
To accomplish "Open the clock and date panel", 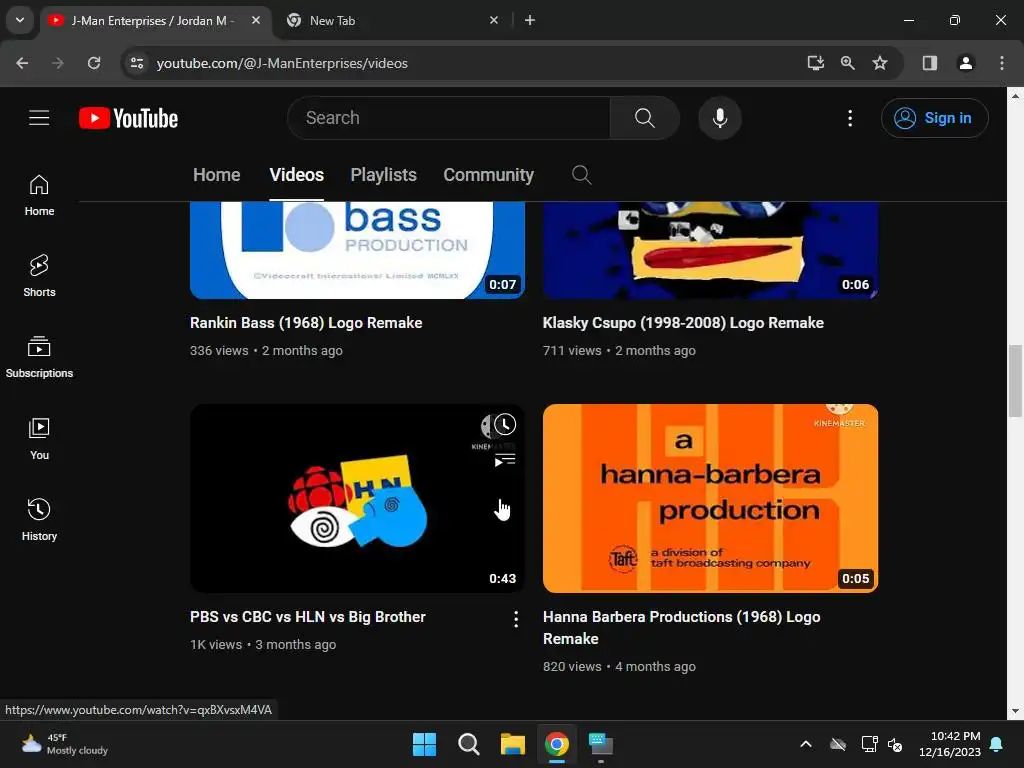I will tap(950, 744).
